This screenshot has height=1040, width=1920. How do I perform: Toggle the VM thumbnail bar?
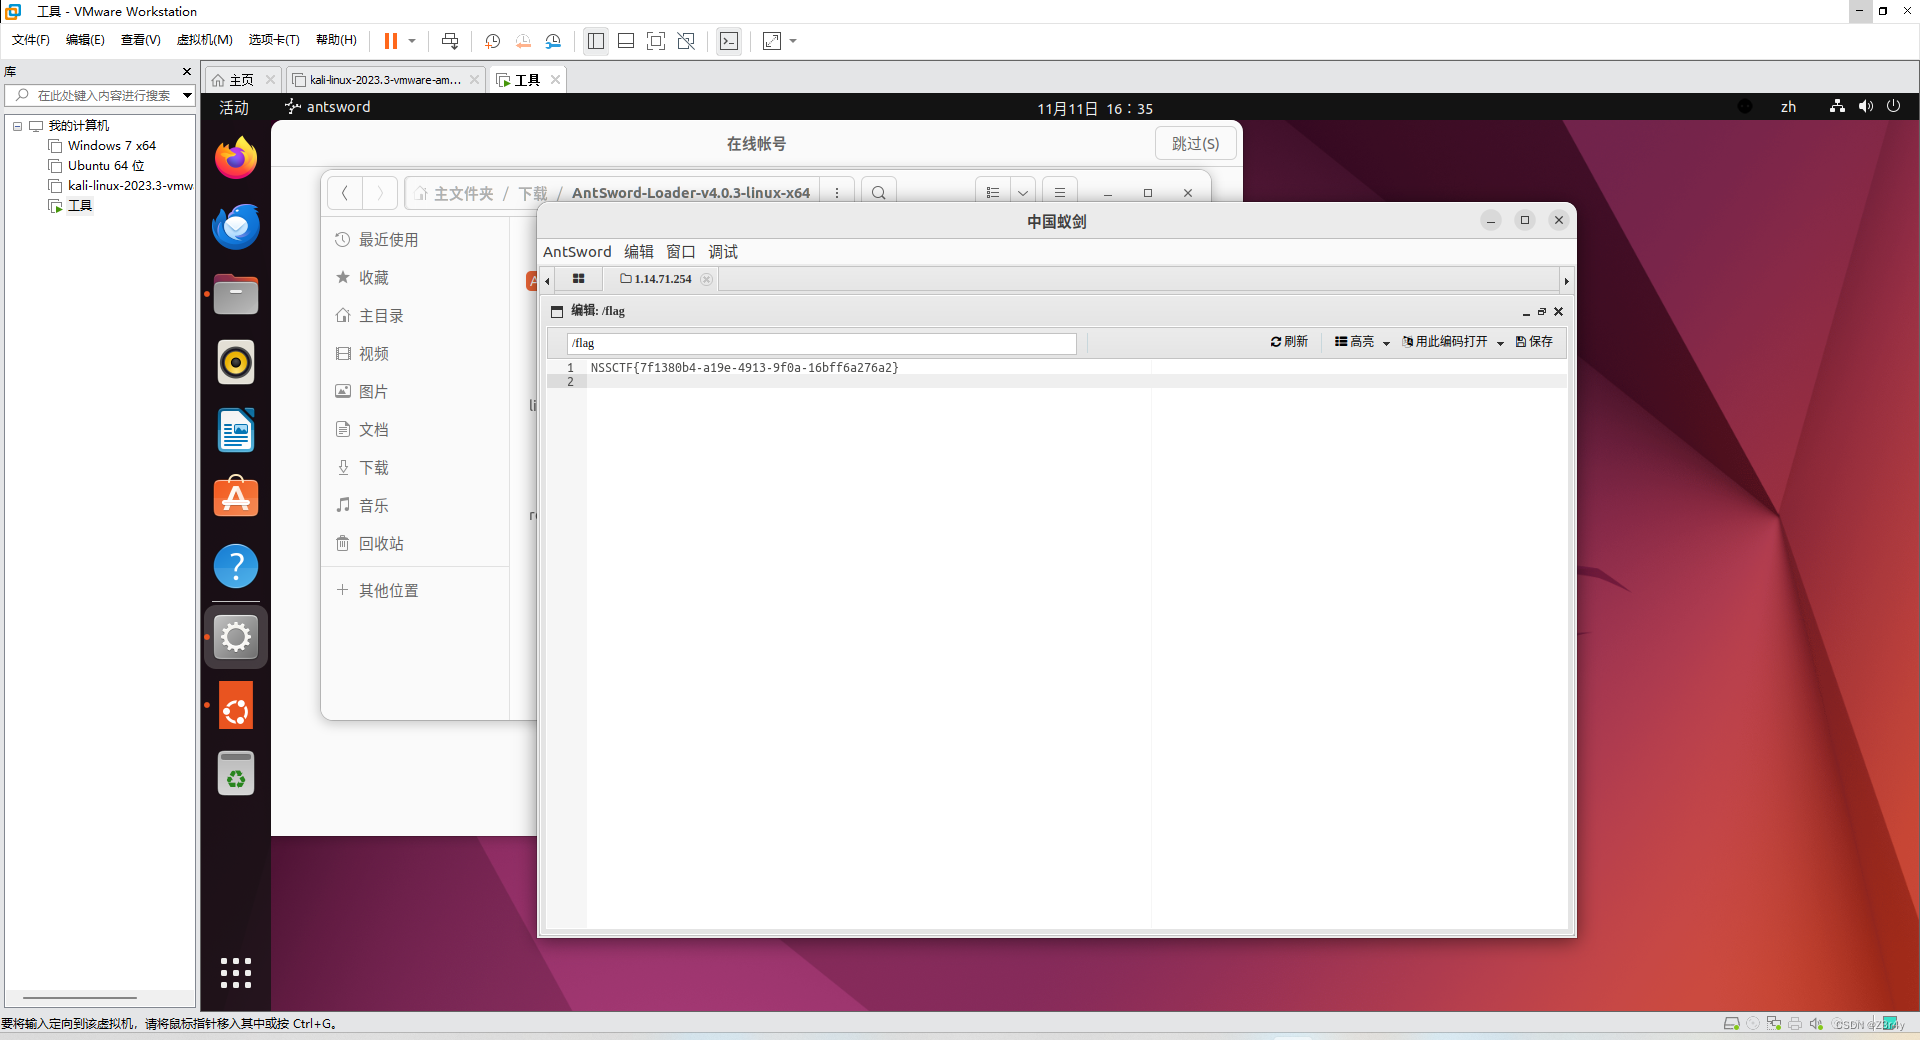click(626, 41)
